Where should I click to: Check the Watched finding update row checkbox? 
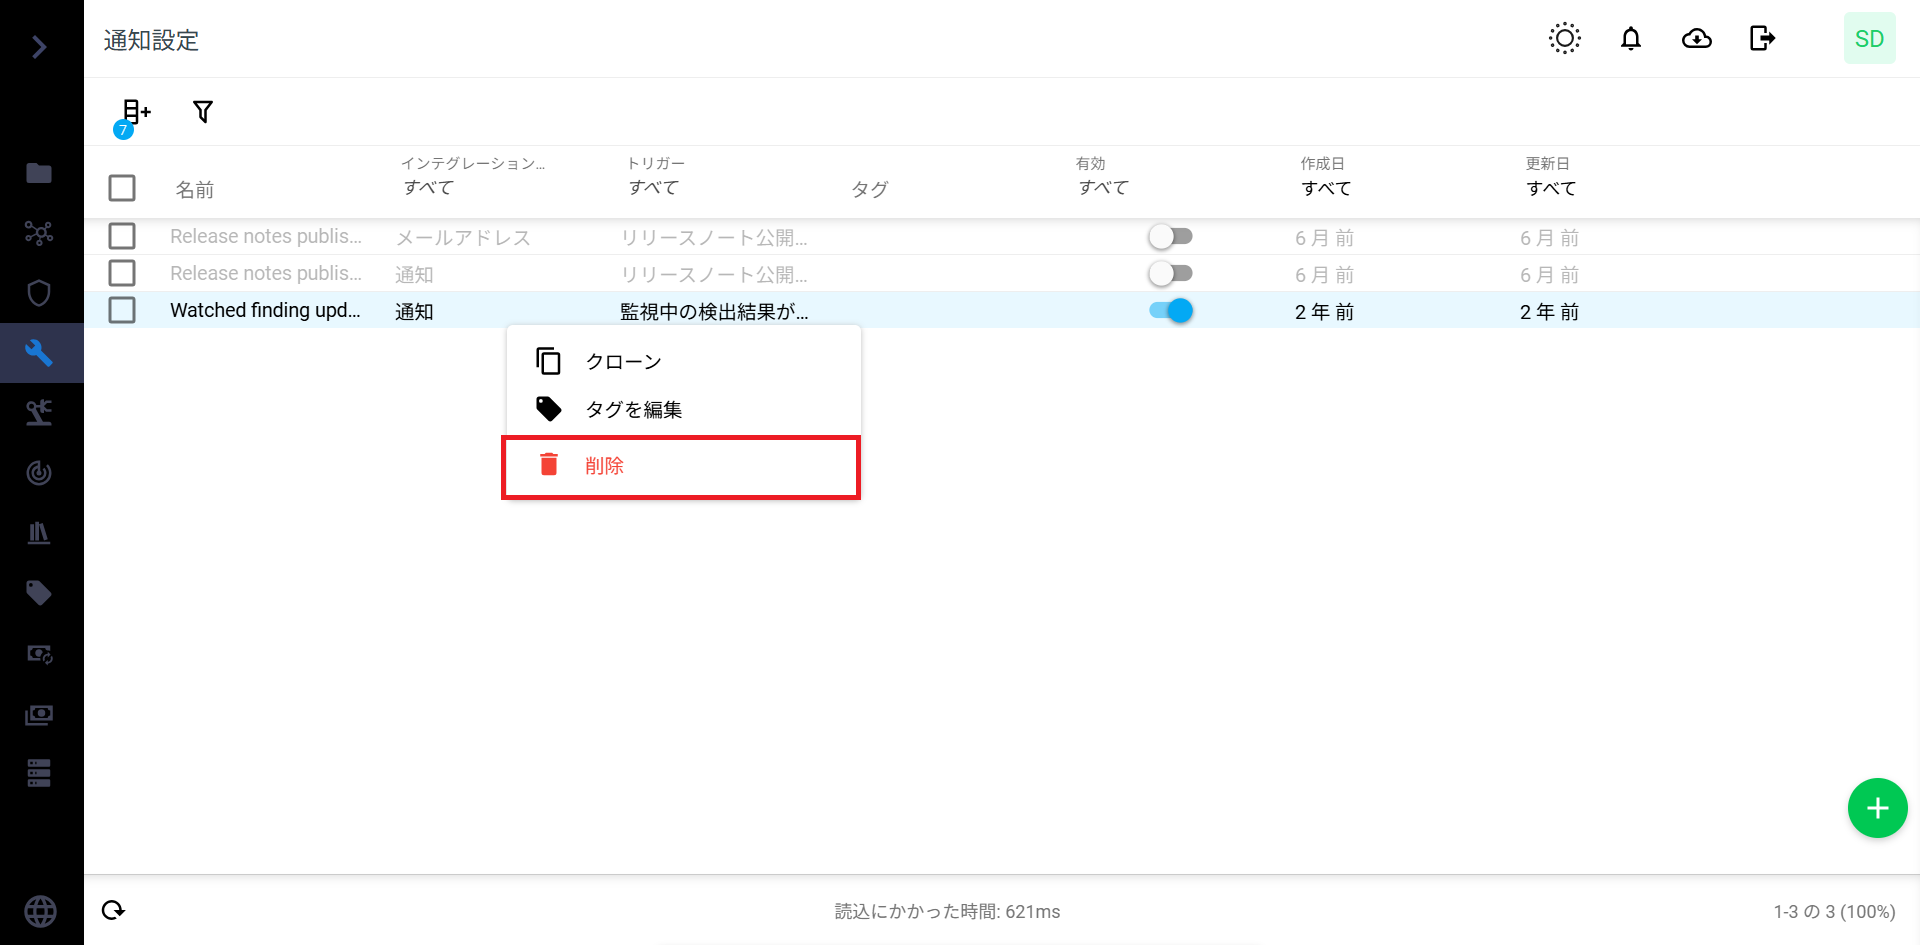coord(122,310)
